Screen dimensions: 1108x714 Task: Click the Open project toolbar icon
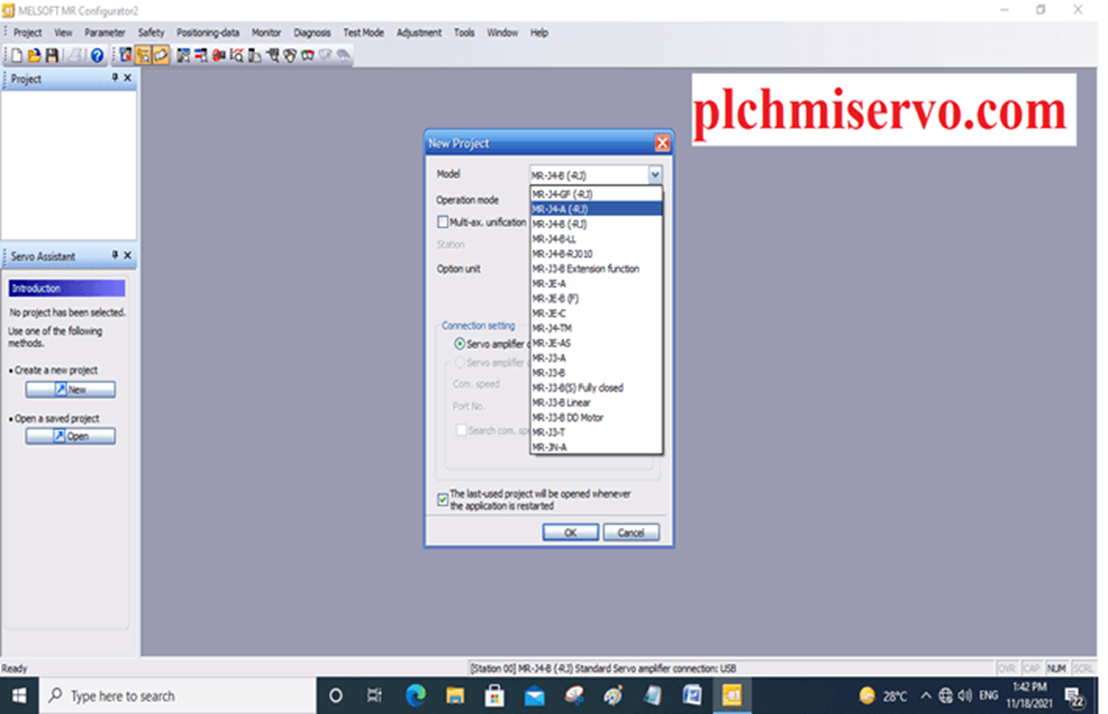[x=34, y=56]
